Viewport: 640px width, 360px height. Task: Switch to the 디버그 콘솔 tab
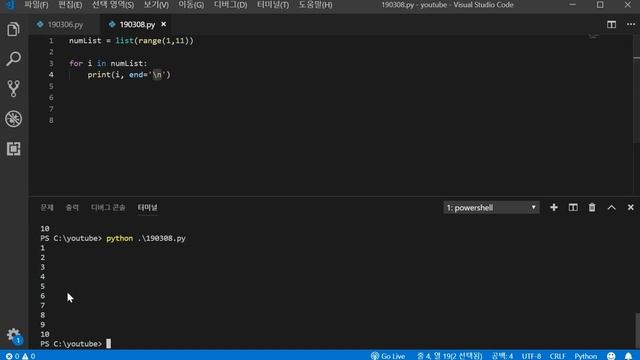coord(108,207)
